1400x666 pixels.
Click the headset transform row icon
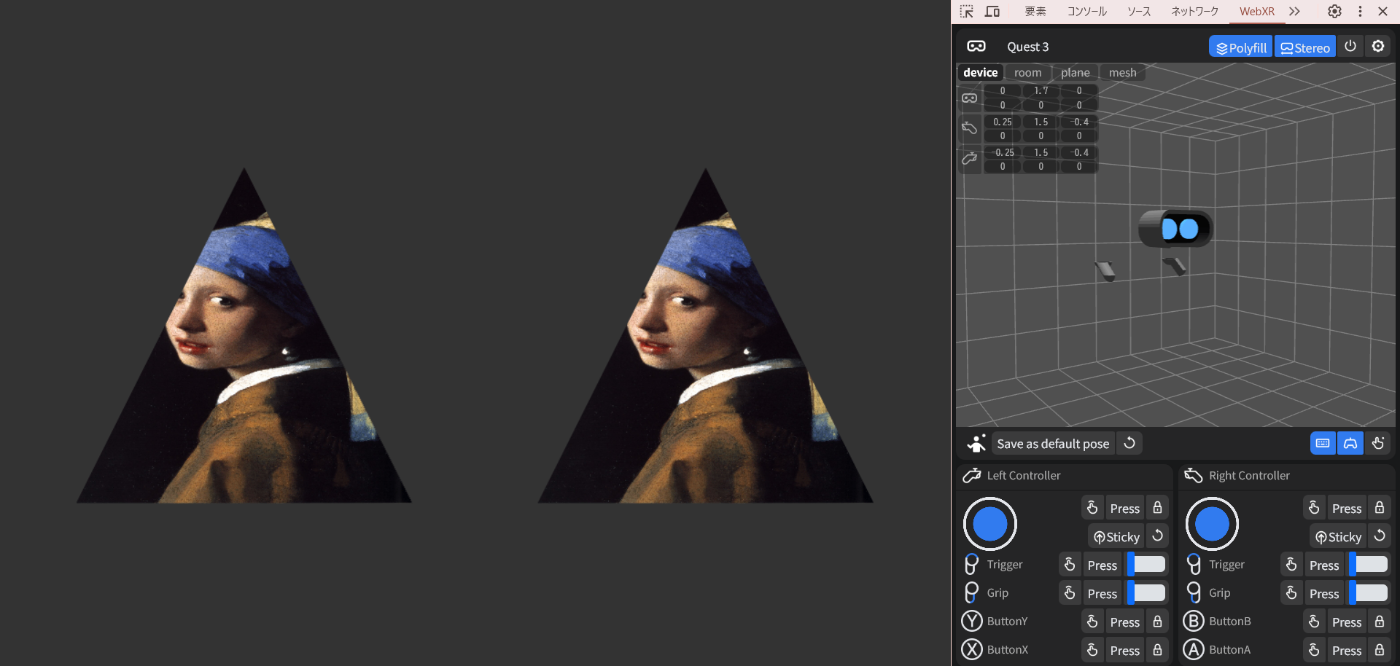[x=969, y=98]
